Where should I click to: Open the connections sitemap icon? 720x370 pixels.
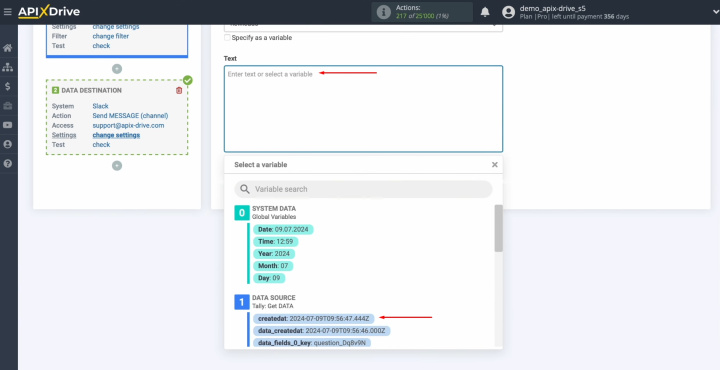click(7, 67)
